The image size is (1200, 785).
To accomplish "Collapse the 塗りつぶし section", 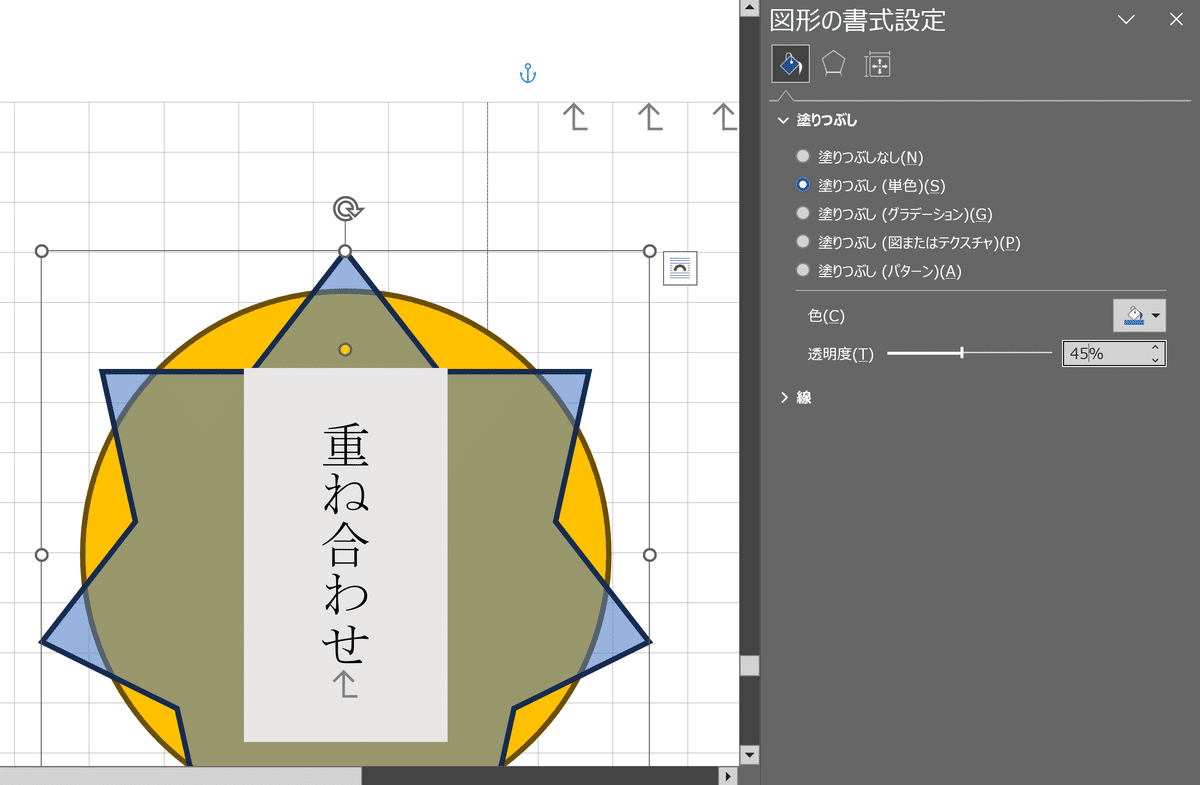I will pyautogui.click(x=783, y=120).
